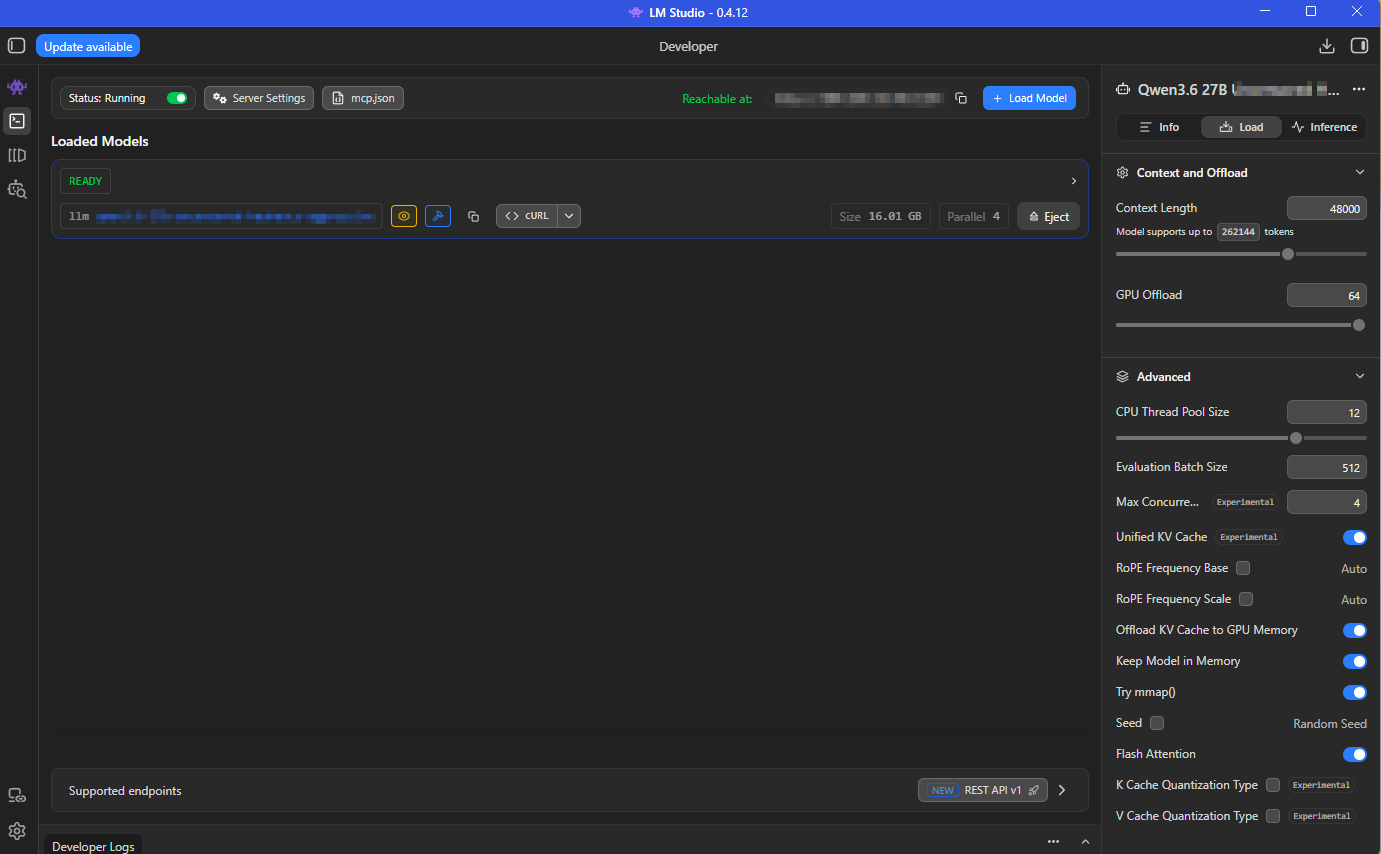Viewport: 1381px width, 854px height.
Task: Open the Developer Logs tab
Action: pos(93,846)
